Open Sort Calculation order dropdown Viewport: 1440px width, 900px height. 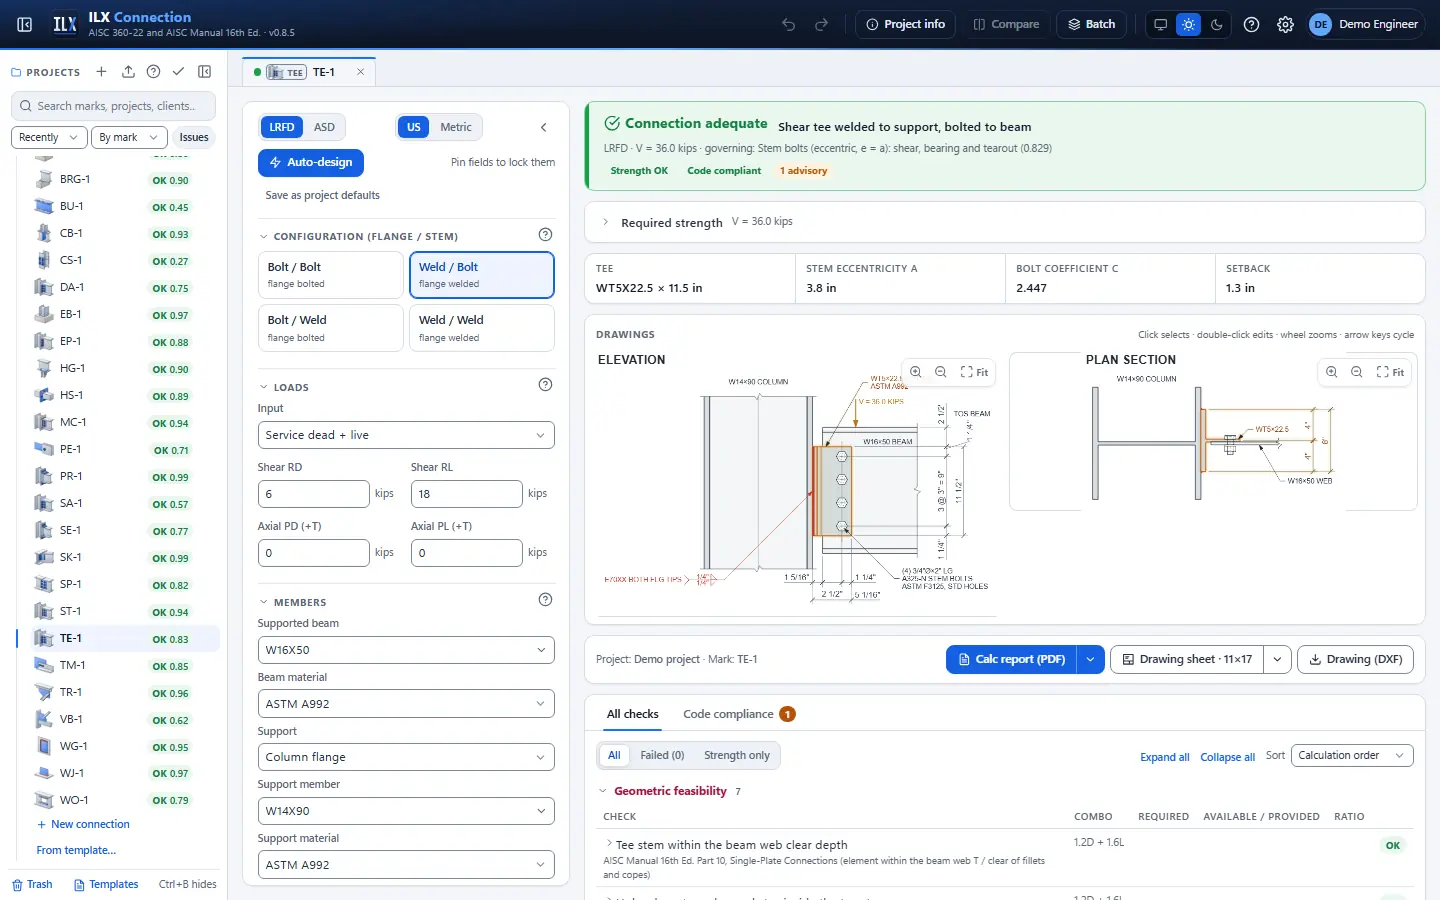point(1352,755)
